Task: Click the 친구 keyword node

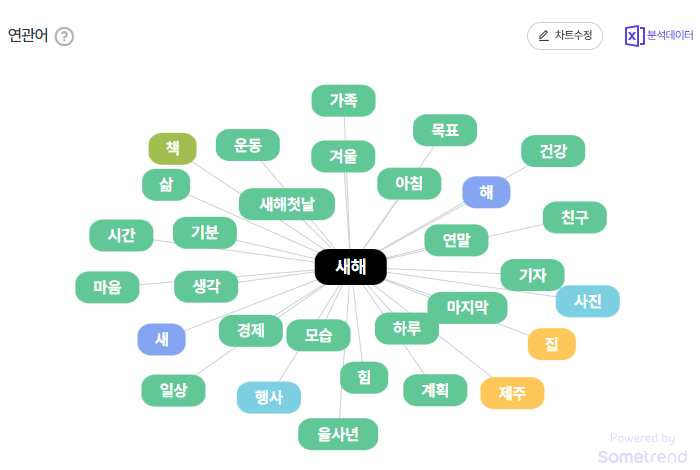Action: tap(575, 217)
